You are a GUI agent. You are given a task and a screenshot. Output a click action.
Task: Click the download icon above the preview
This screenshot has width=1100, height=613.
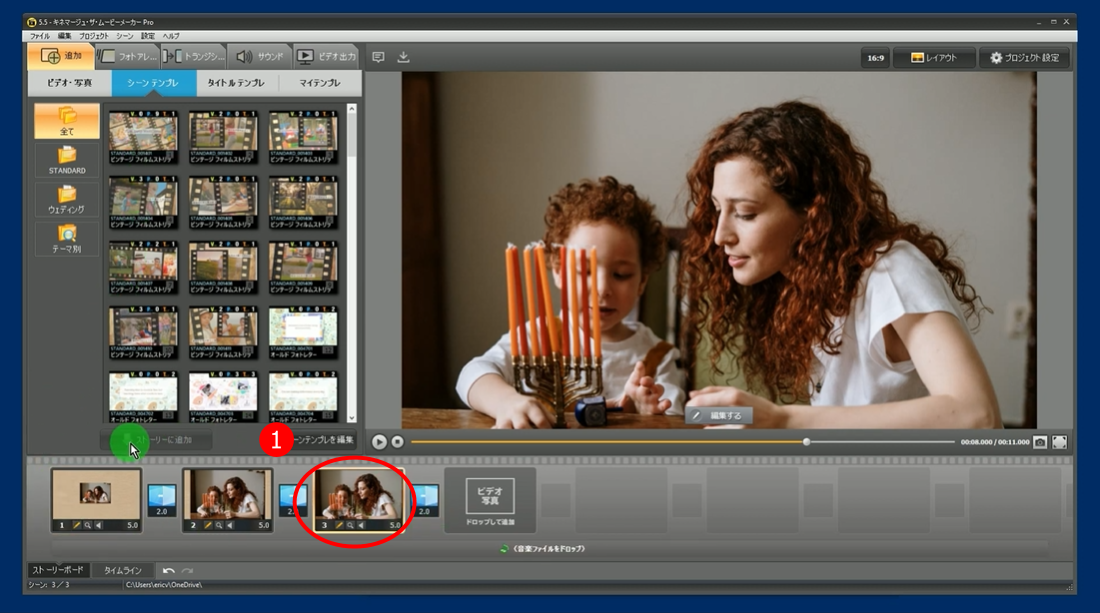click(x=403, y=58)
